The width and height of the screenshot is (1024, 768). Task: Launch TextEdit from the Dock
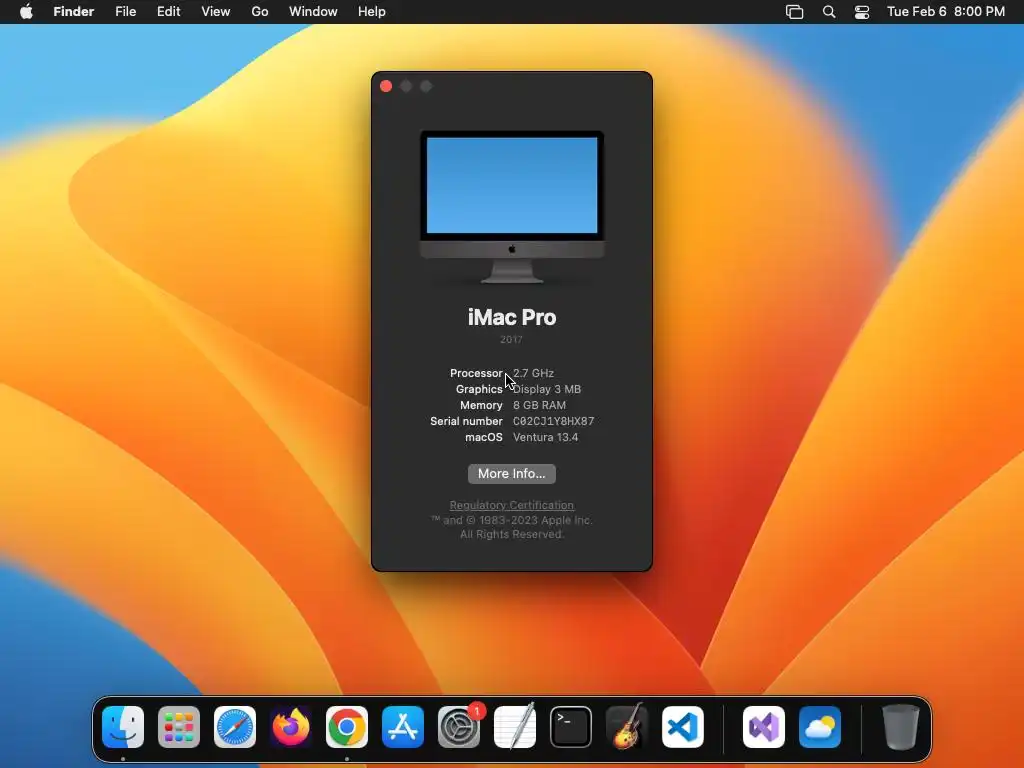[x=515, y=727]
